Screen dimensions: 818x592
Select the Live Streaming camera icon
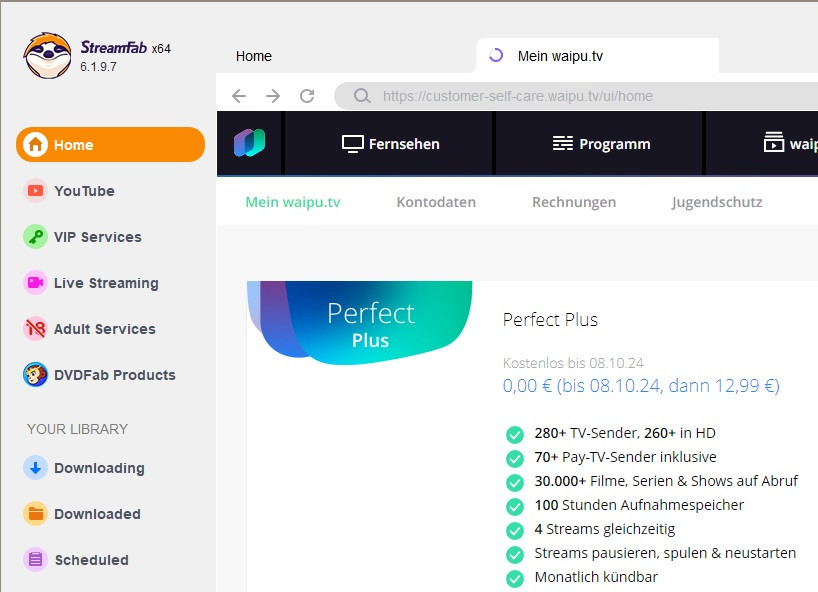pyautogui.click(x=36, y=283)
